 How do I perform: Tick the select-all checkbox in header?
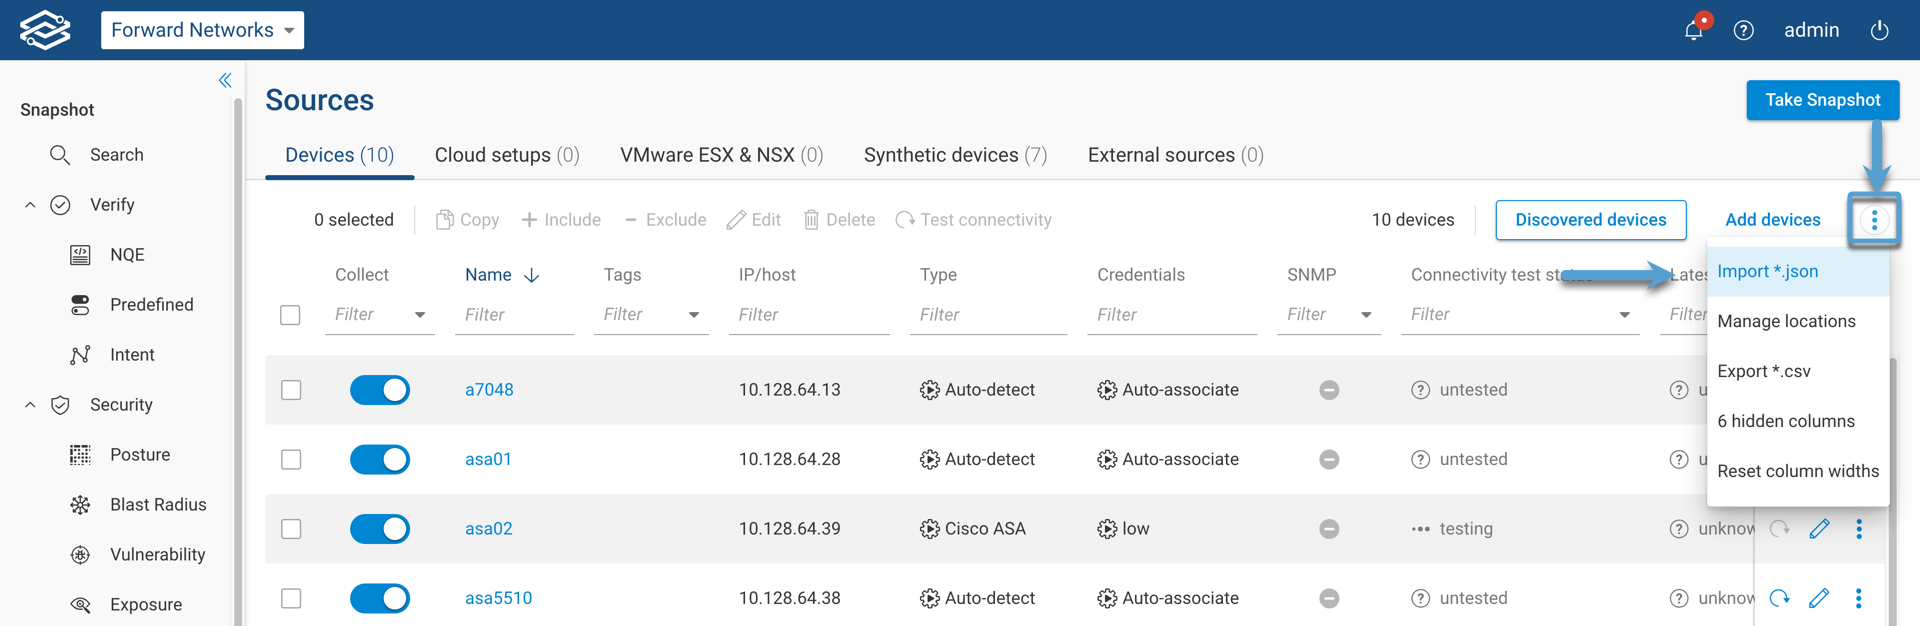[x=290, y=315]
